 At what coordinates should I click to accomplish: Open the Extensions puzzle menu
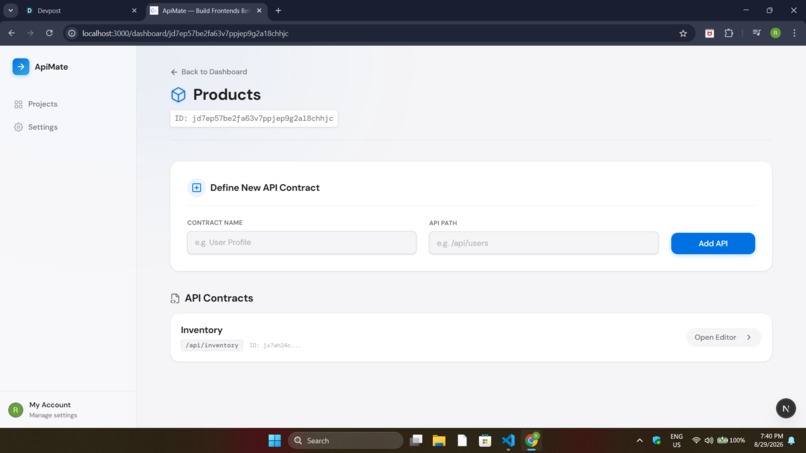click(728, 33)
